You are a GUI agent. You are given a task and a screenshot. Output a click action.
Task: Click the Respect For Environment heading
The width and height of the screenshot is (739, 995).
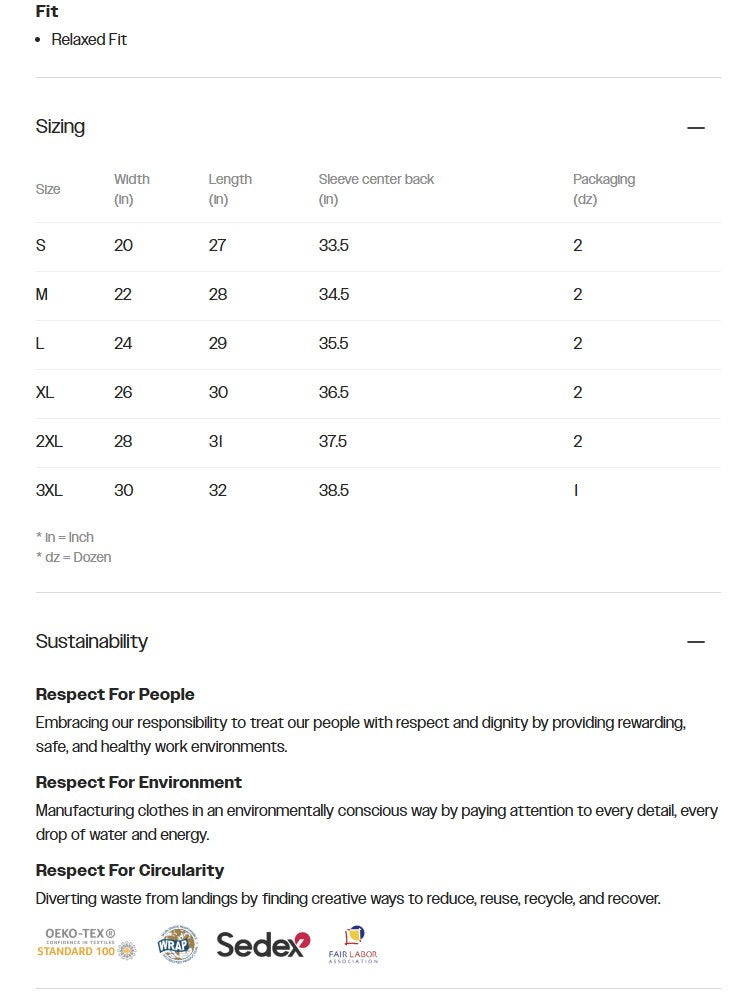[x=139, y=783]
